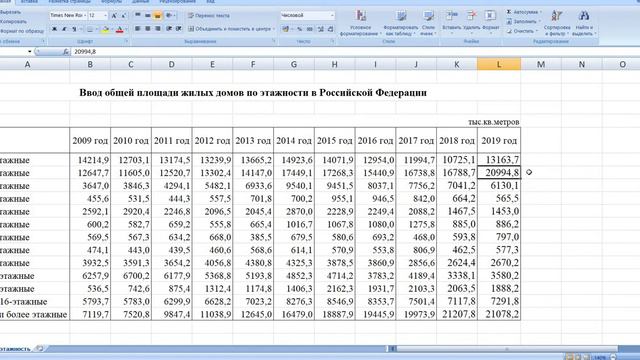This screenshot has height=360, width=640.
Task: Apply red font color to cell
Action: click(120, 29)
